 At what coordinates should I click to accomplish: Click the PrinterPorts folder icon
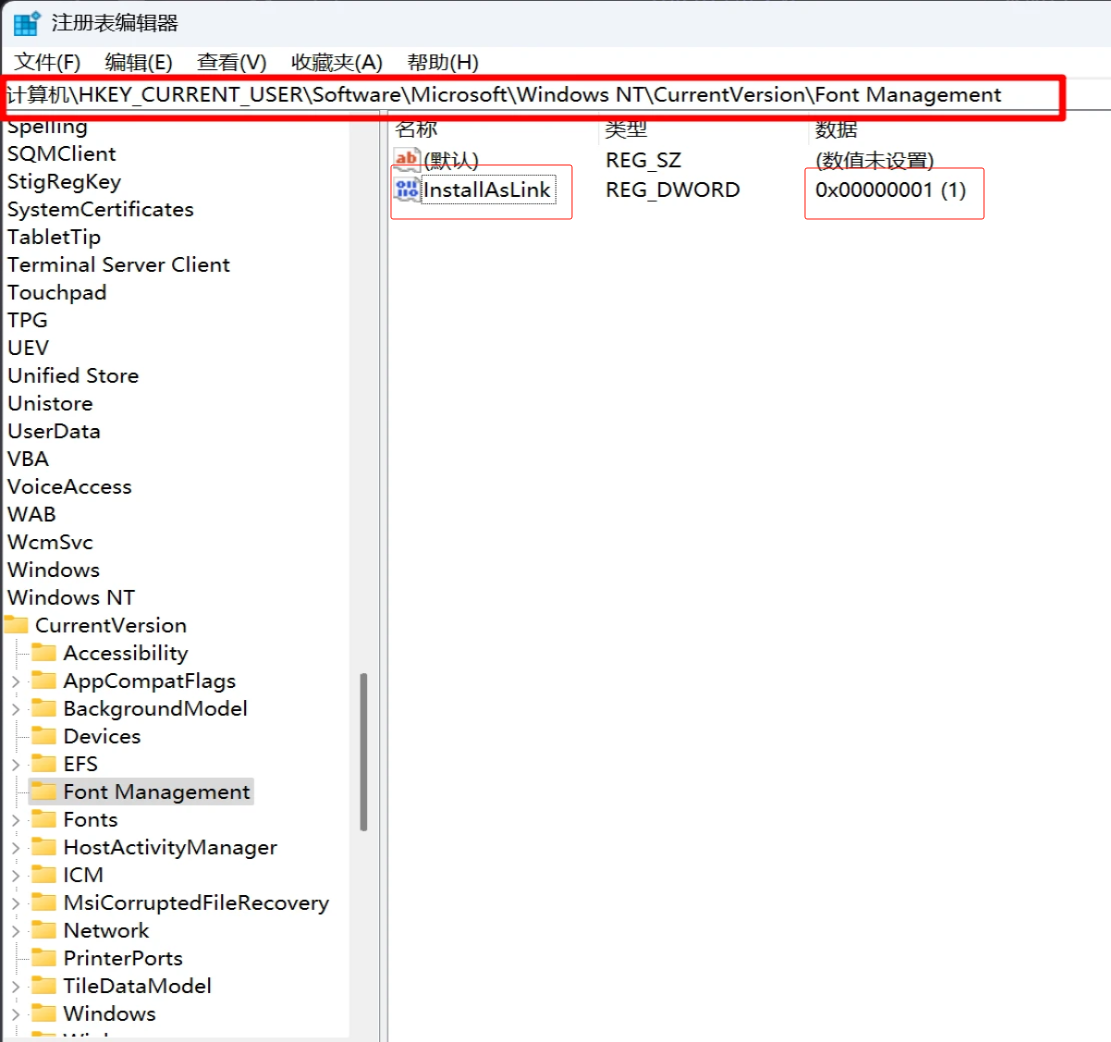pyautogui.click(x=44, y=957)
